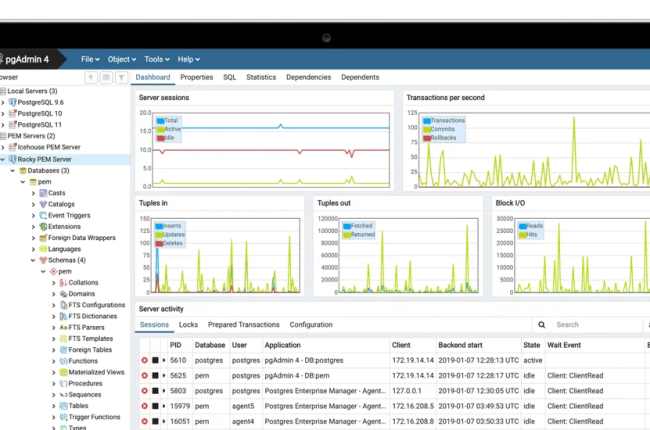Viewport: 650px width, 430px height.
Task: Click the filtered rows funnel icon
Action: pos(121,78)
